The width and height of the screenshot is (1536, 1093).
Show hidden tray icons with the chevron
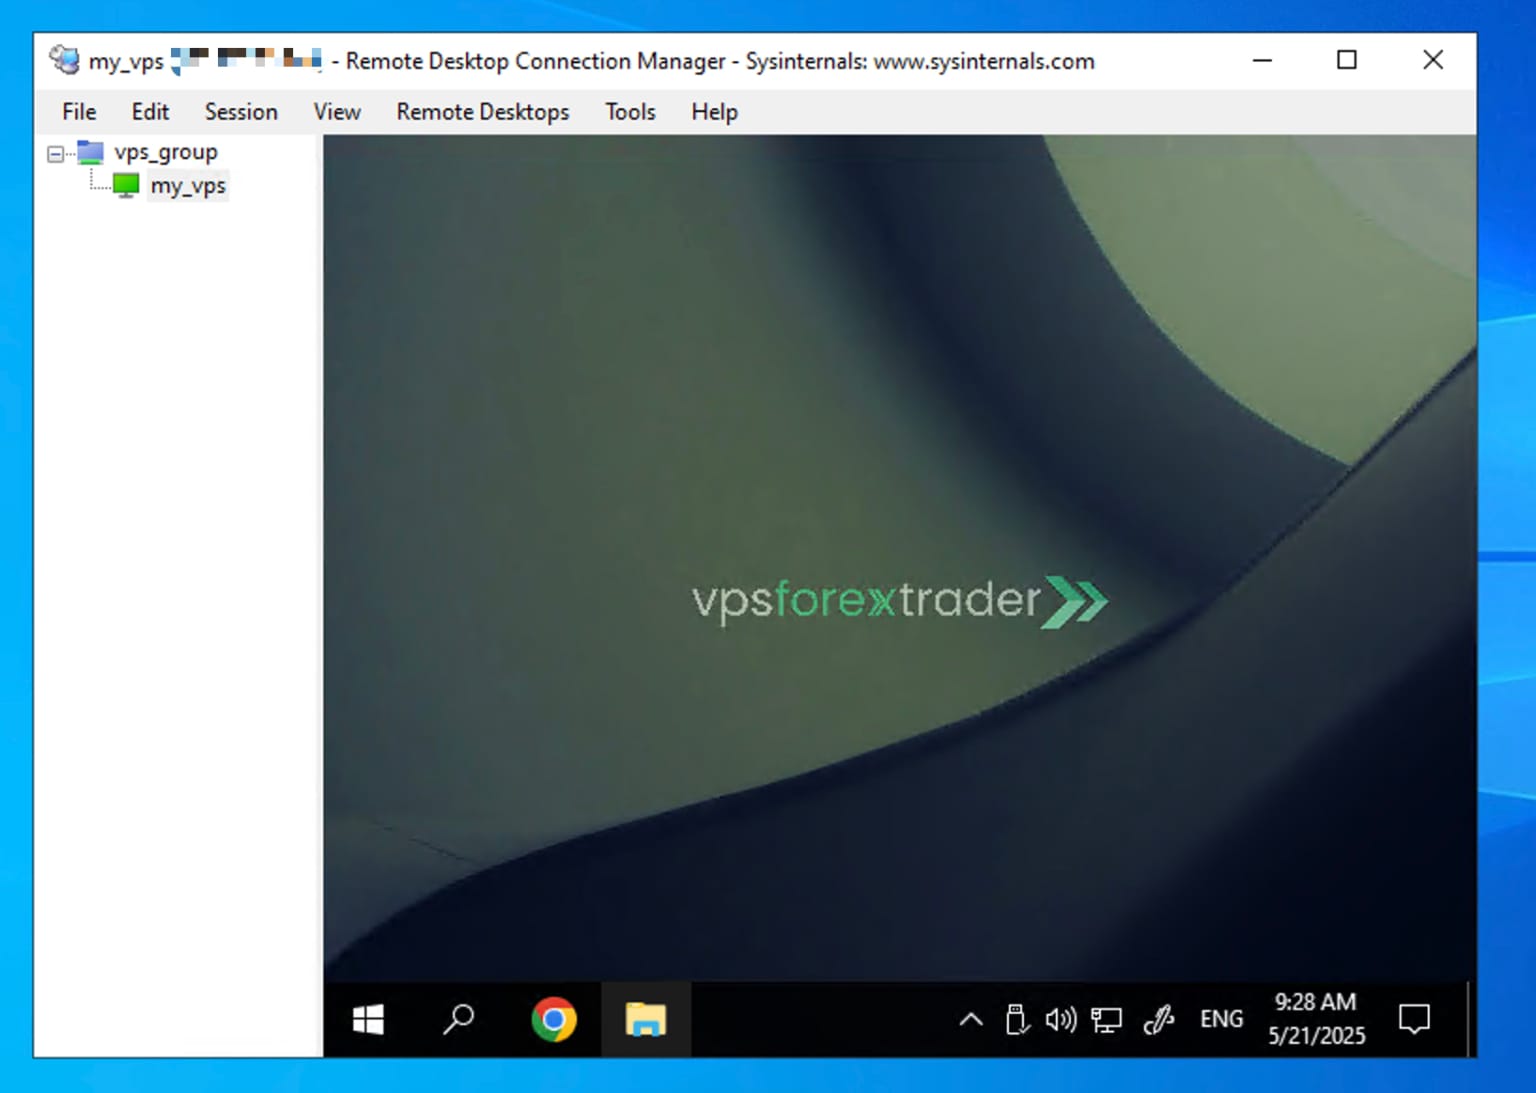pyautogui.click(x=969, y=1019)
